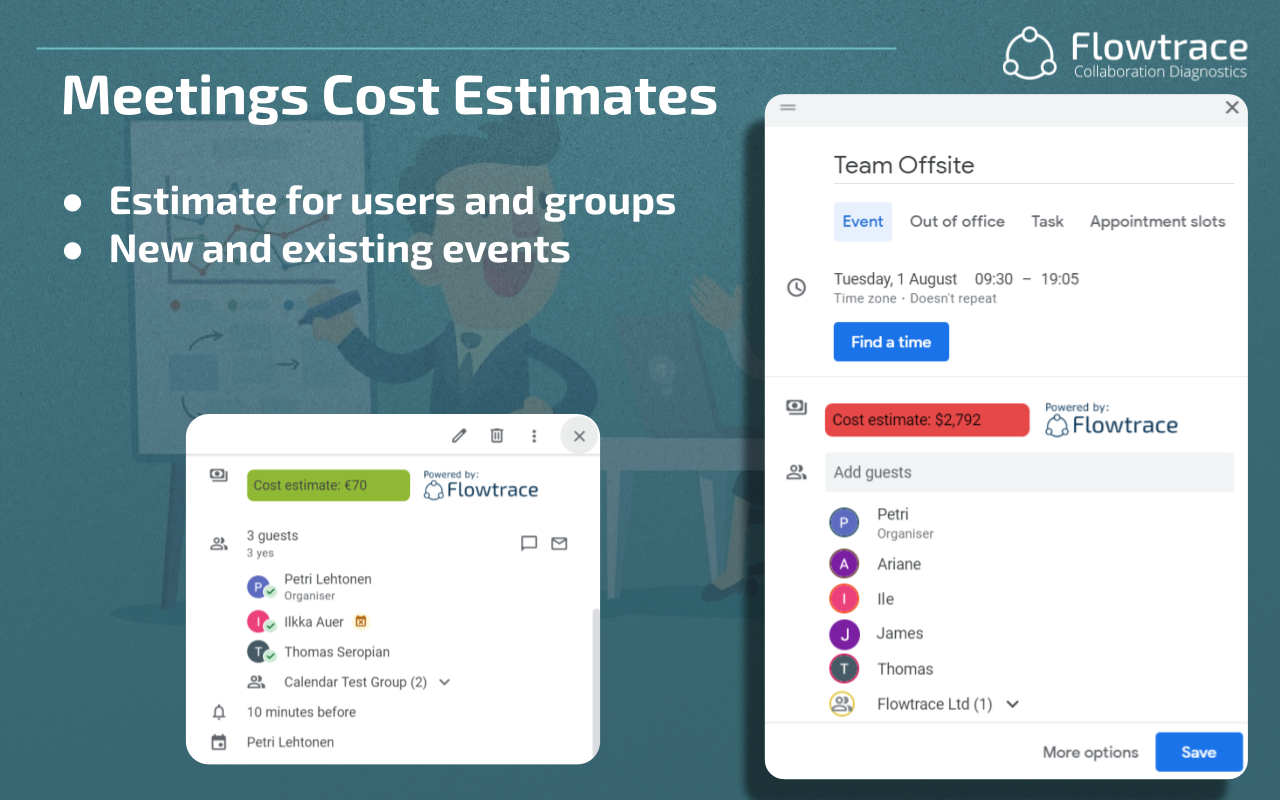Email guests using the envelope icon

click(559, 543)
